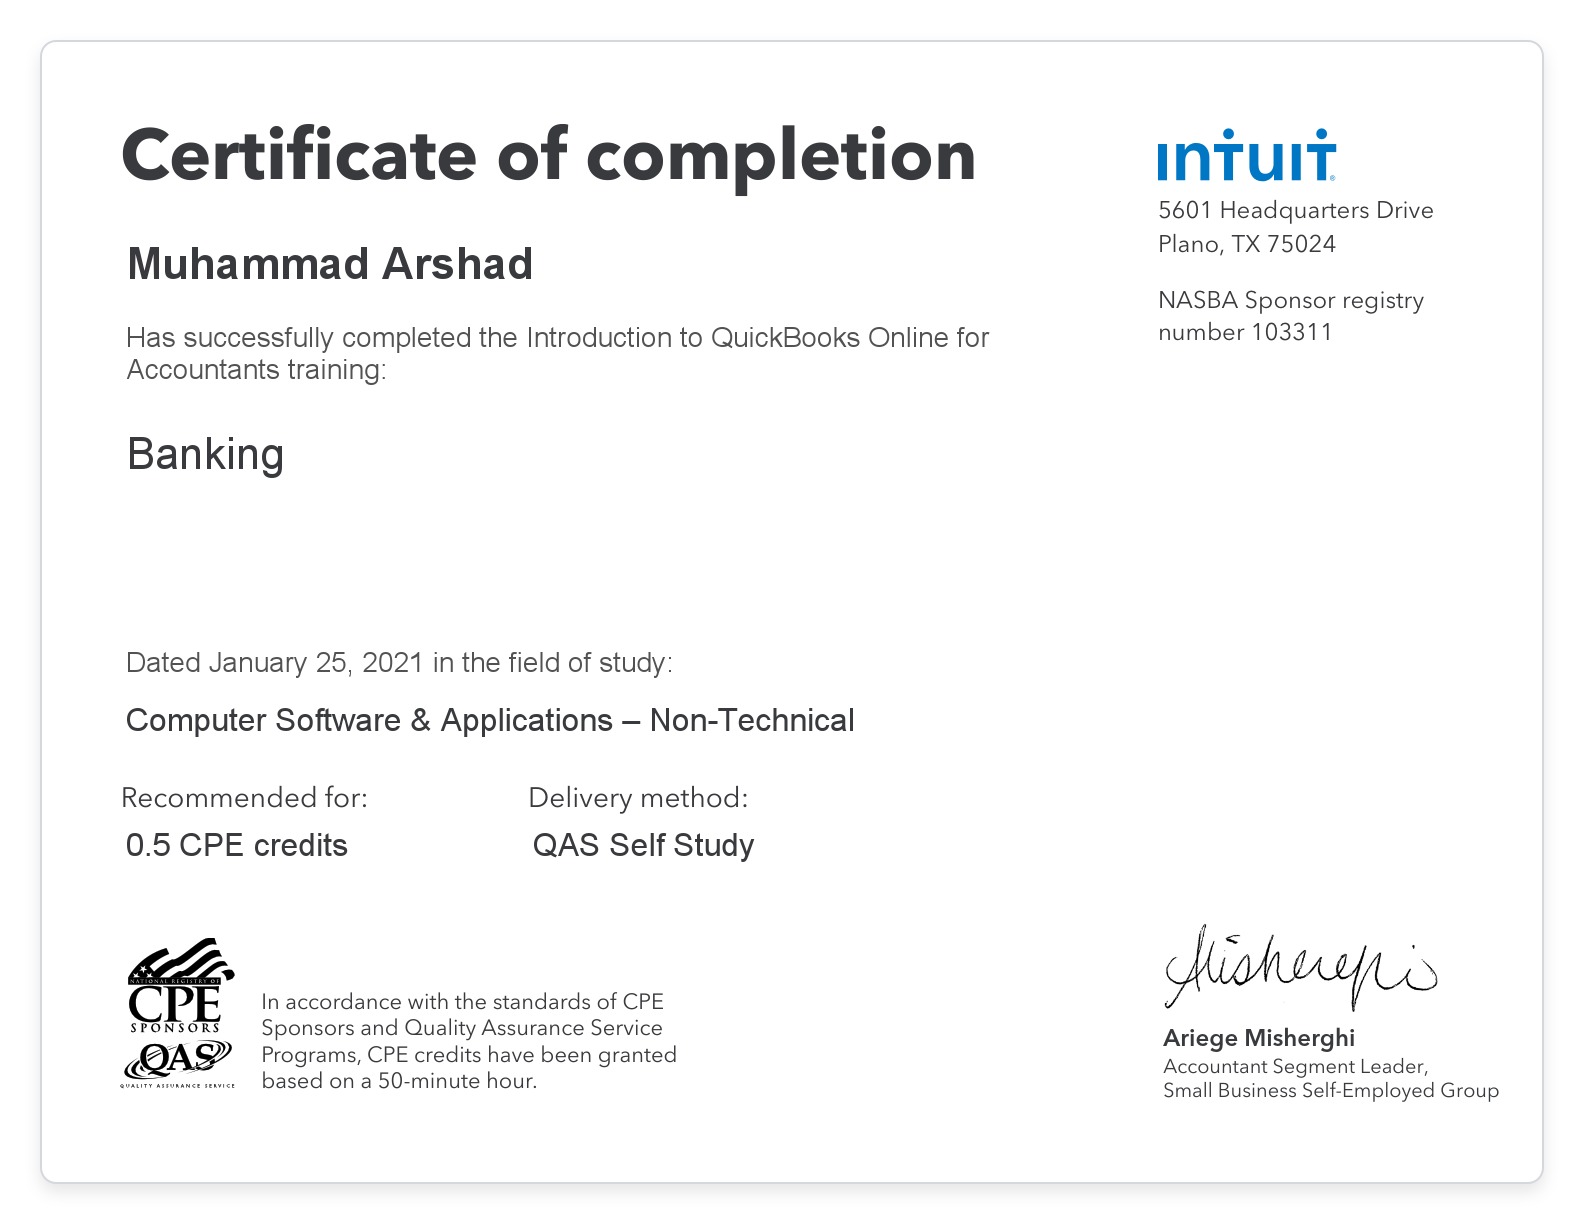Click 'number 103311'
1584x1224 pixels.
click(x=1245, y=332)
